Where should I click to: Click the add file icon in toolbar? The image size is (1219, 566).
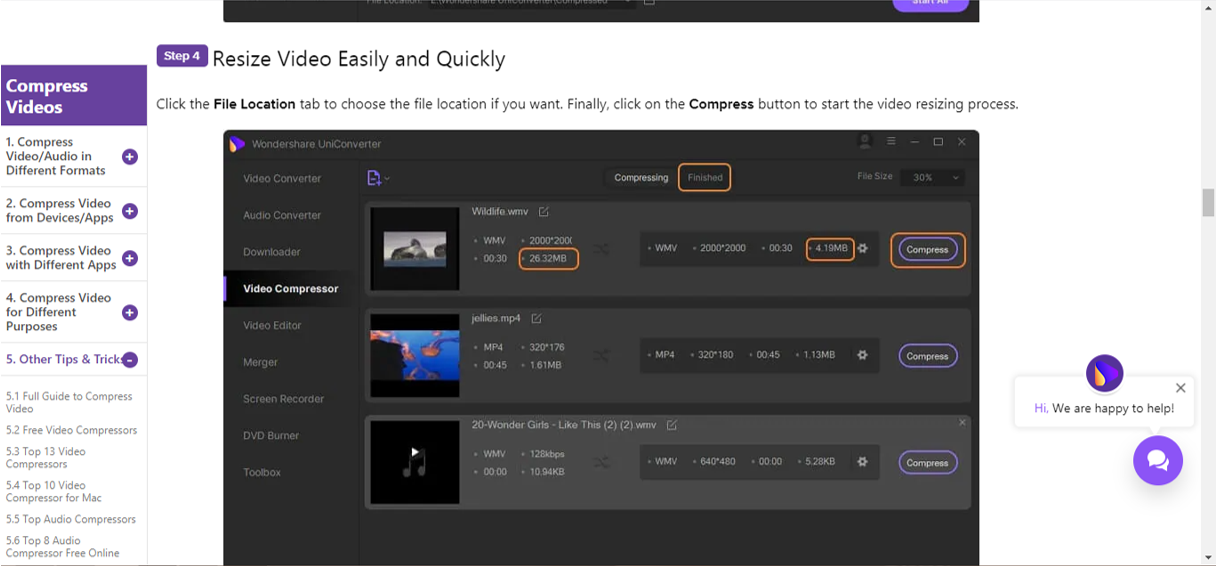click(x=375, y=178)
